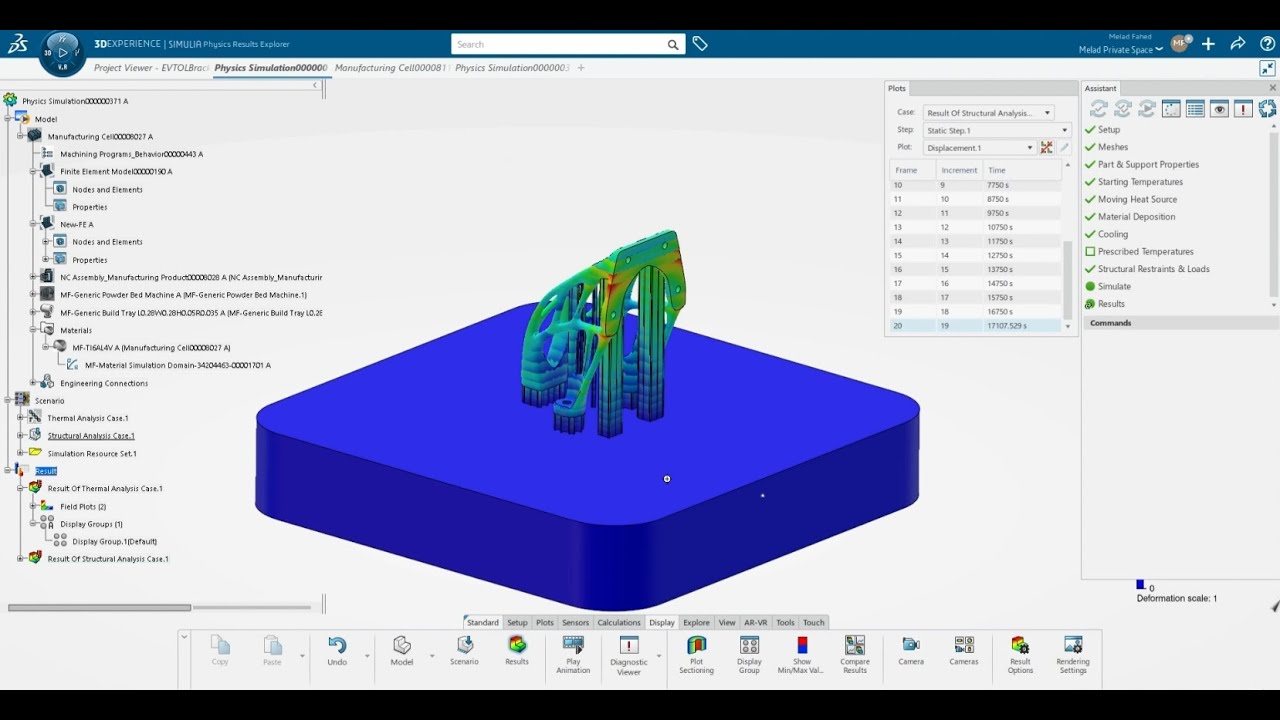Click the Simulate step in Assistant
This screenshot has width=1280, height=720.
click(x=1115, y=287)
